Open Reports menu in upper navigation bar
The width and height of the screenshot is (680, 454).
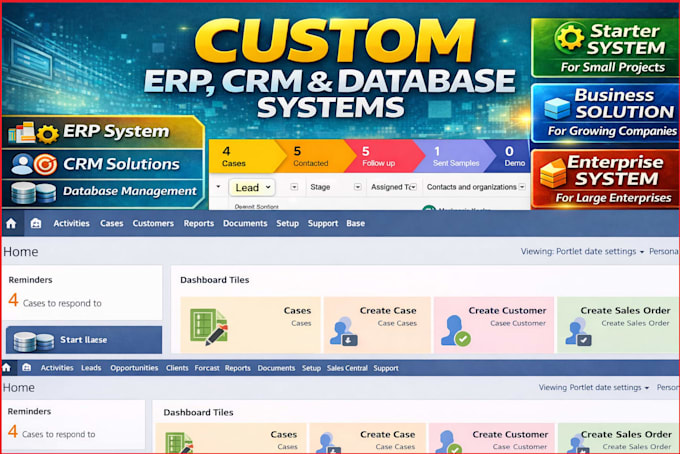click(199, 223)
